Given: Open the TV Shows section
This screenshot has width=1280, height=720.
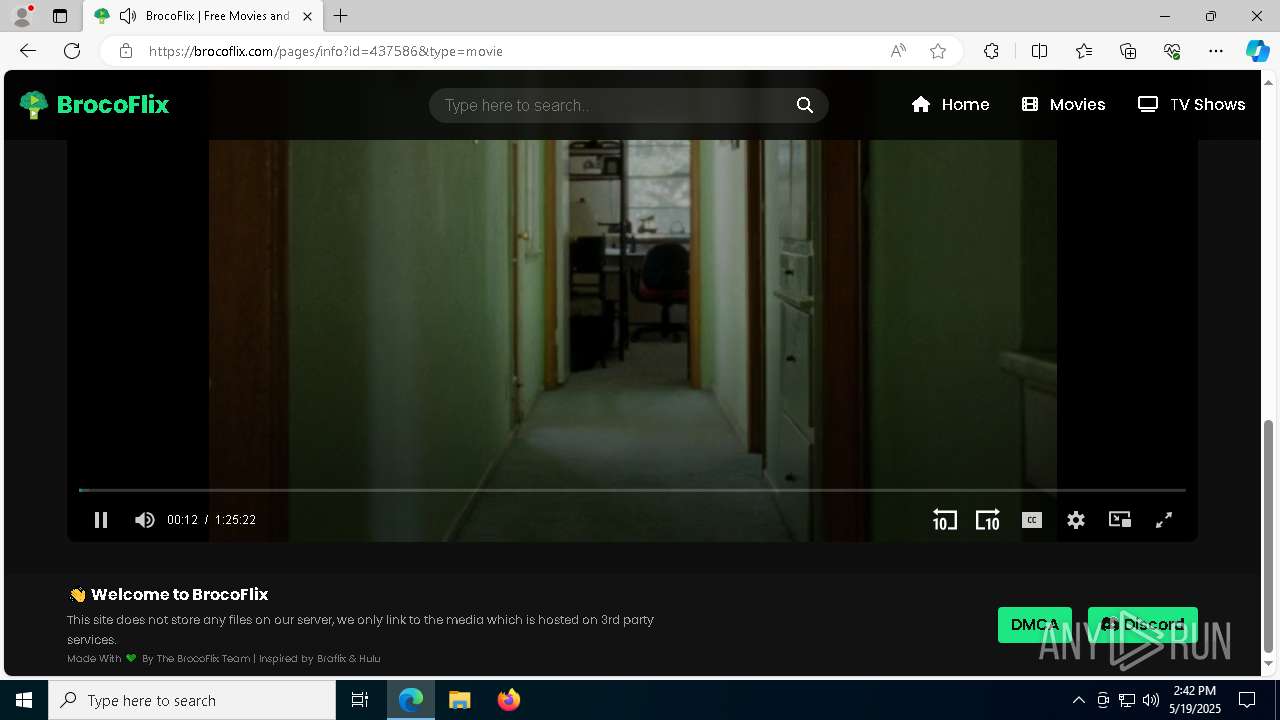Looking at the screenshot, I should (1192, 105).
